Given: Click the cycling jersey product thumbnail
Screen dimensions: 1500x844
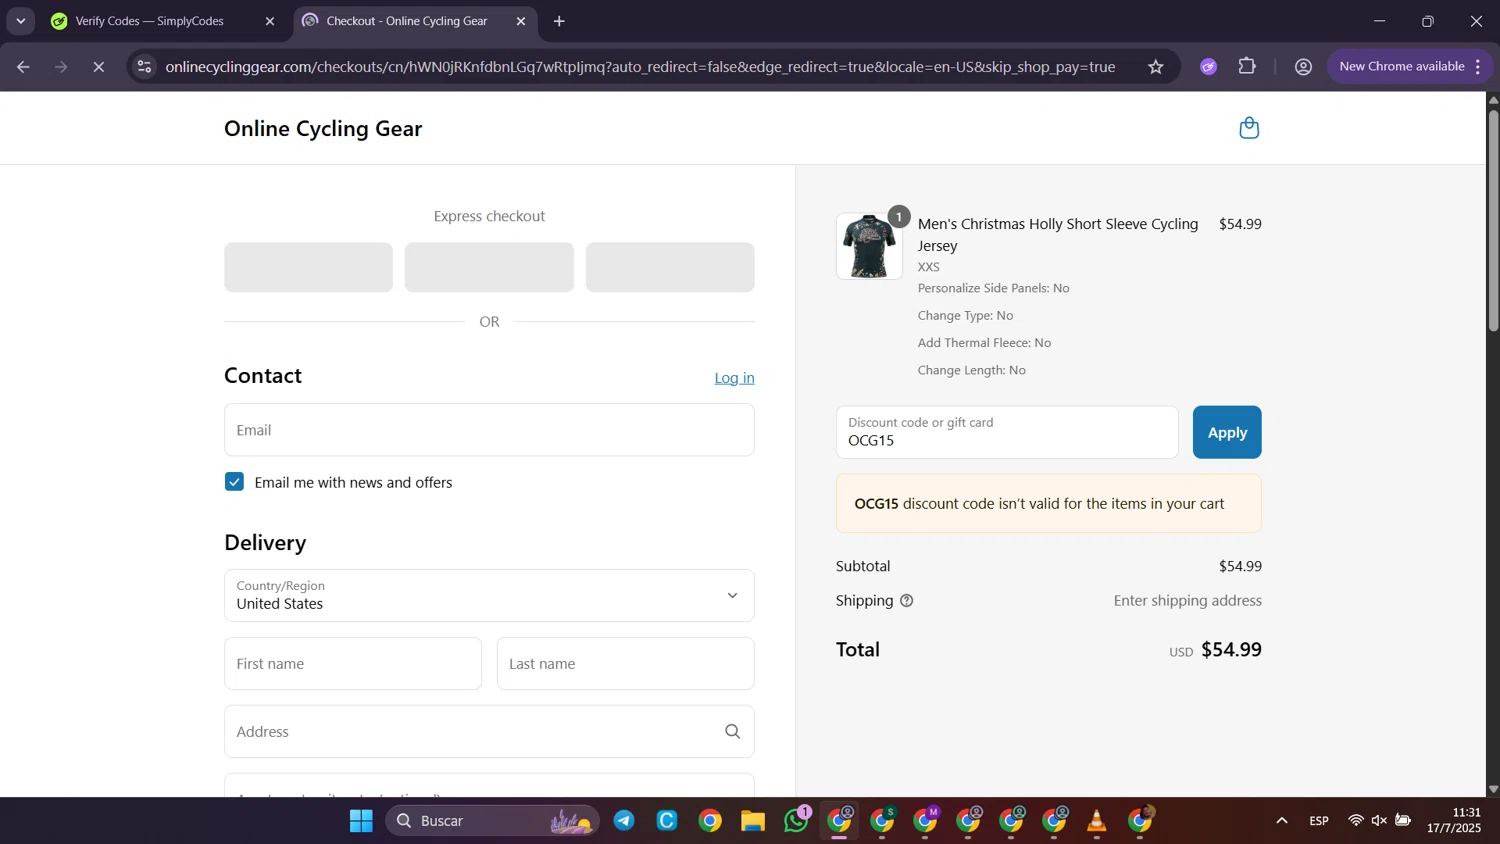Looking at the screenshot, I should pyautogui.click(x=869, y=246).
